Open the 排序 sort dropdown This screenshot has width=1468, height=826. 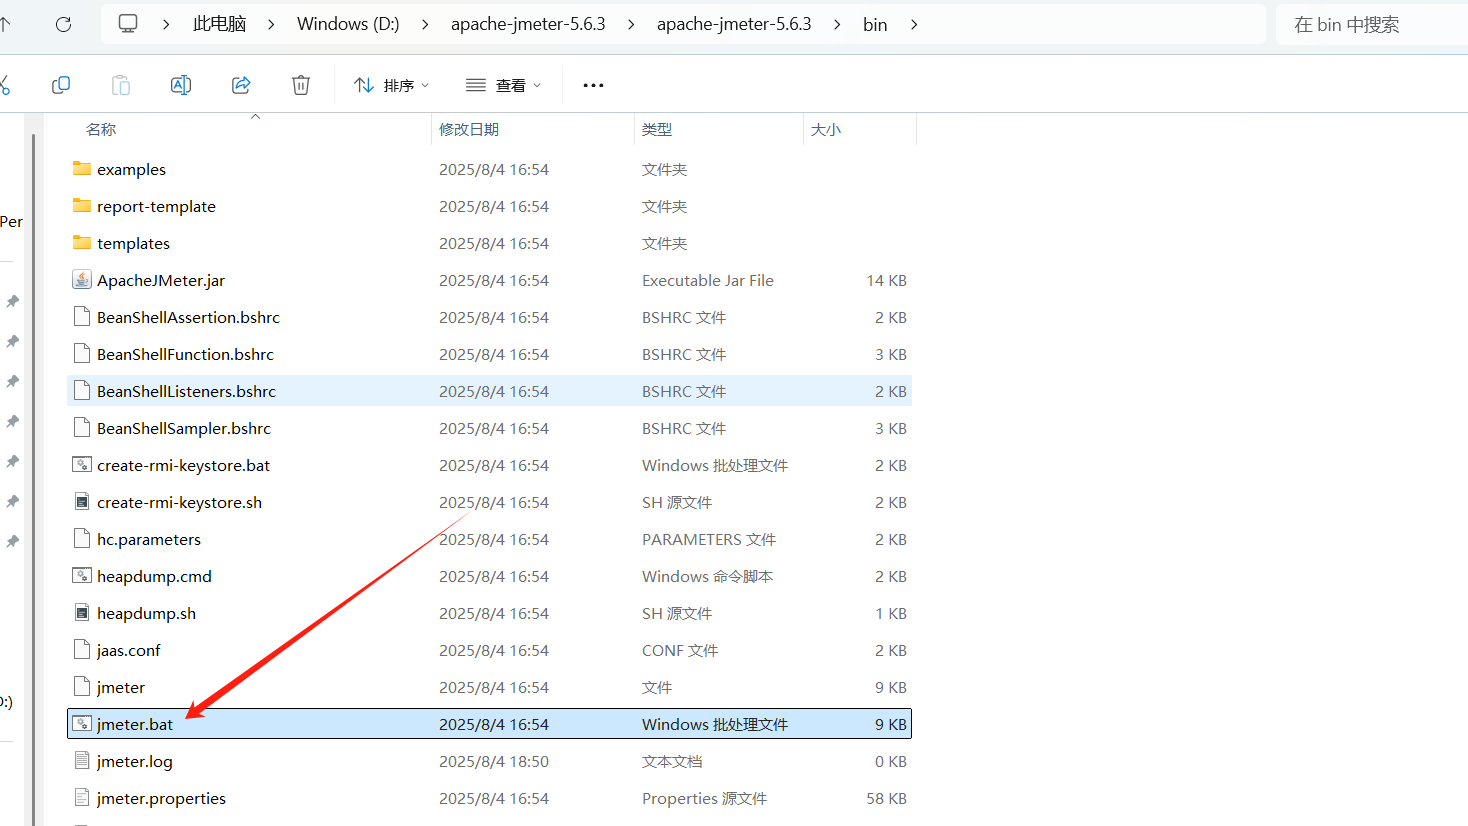[x=392, y=85]
